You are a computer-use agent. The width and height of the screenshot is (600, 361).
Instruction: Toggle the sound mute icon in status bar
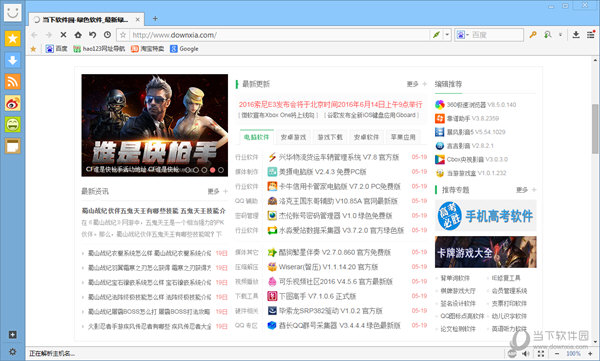click(x=527, y=354)
